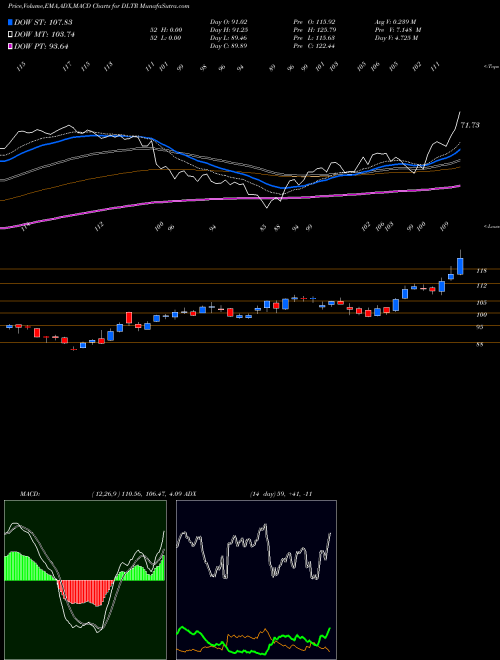
Task: Click the 118 price level label
Action: coord(481,271)
